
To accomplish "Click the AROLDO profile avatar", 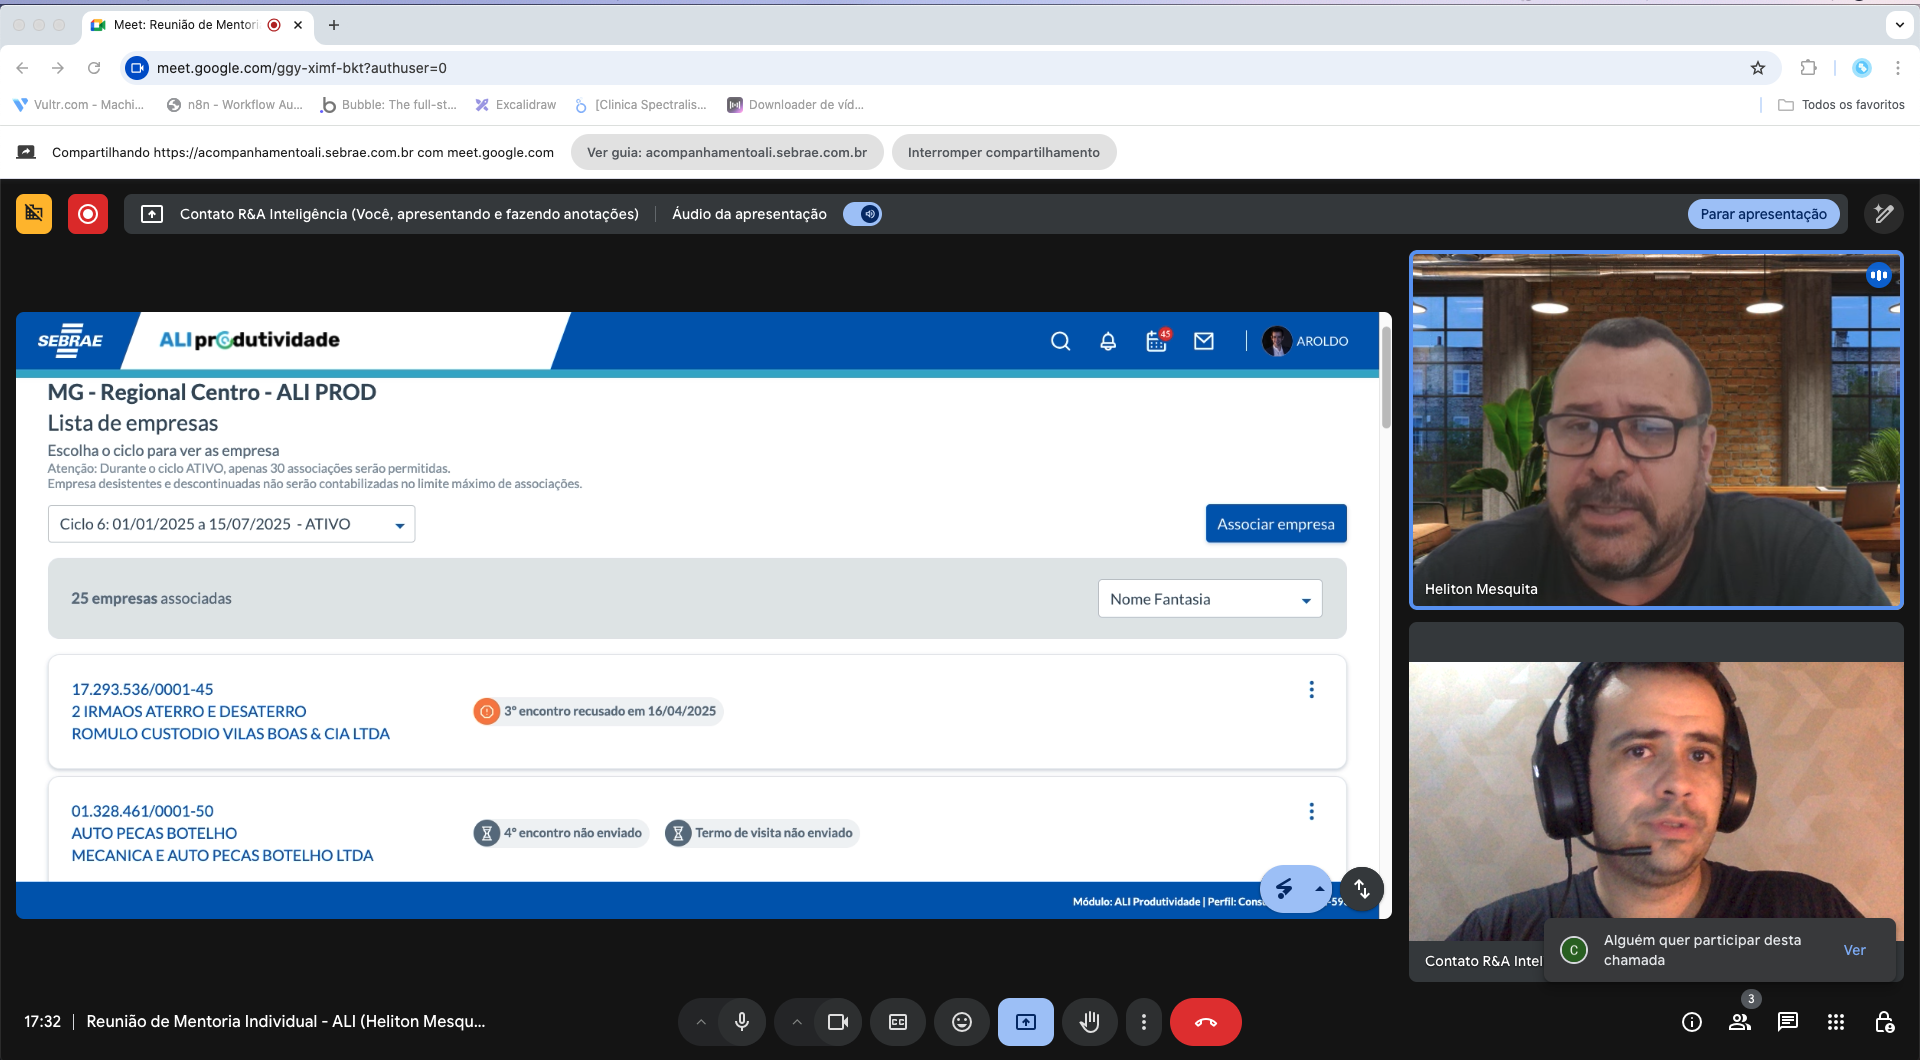I will [x=1277, y=341].
